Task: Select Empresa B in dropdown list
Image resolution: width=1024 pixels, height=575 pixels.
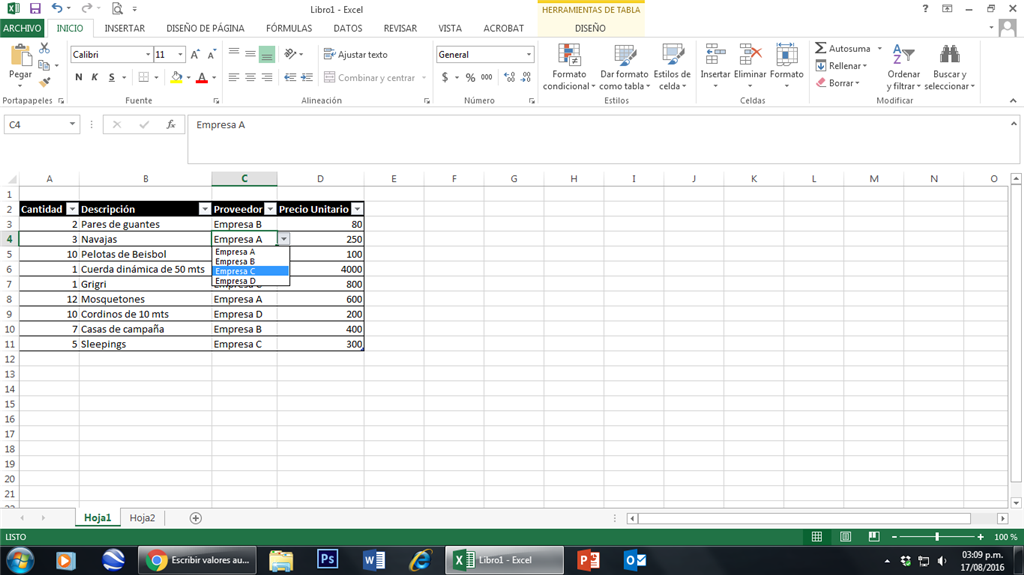Action: [x=251, y=261]
